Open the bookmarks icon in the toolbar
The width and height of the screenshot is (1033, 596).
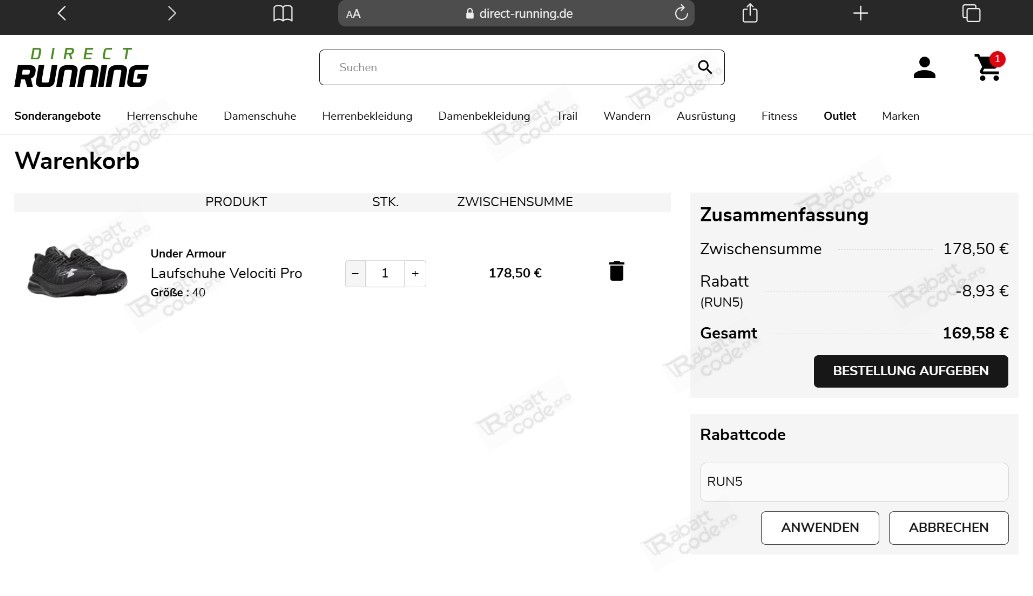tap(283, 13)
